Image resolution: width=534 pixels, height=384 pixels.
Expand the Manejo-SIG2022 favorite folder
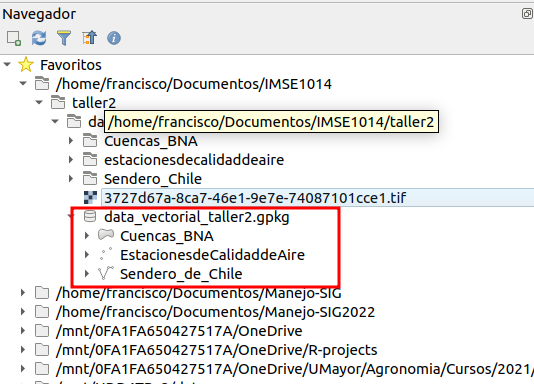tap(23, 311)
